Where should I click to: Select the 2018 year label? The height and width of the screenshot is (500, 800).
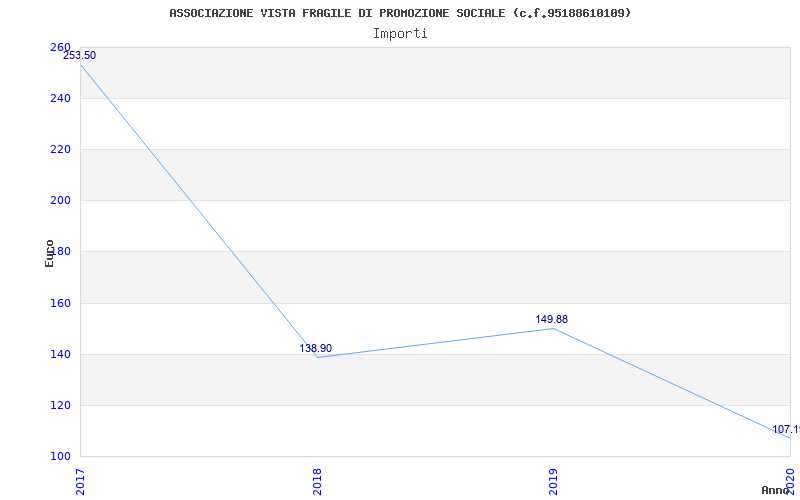(317, 480)
